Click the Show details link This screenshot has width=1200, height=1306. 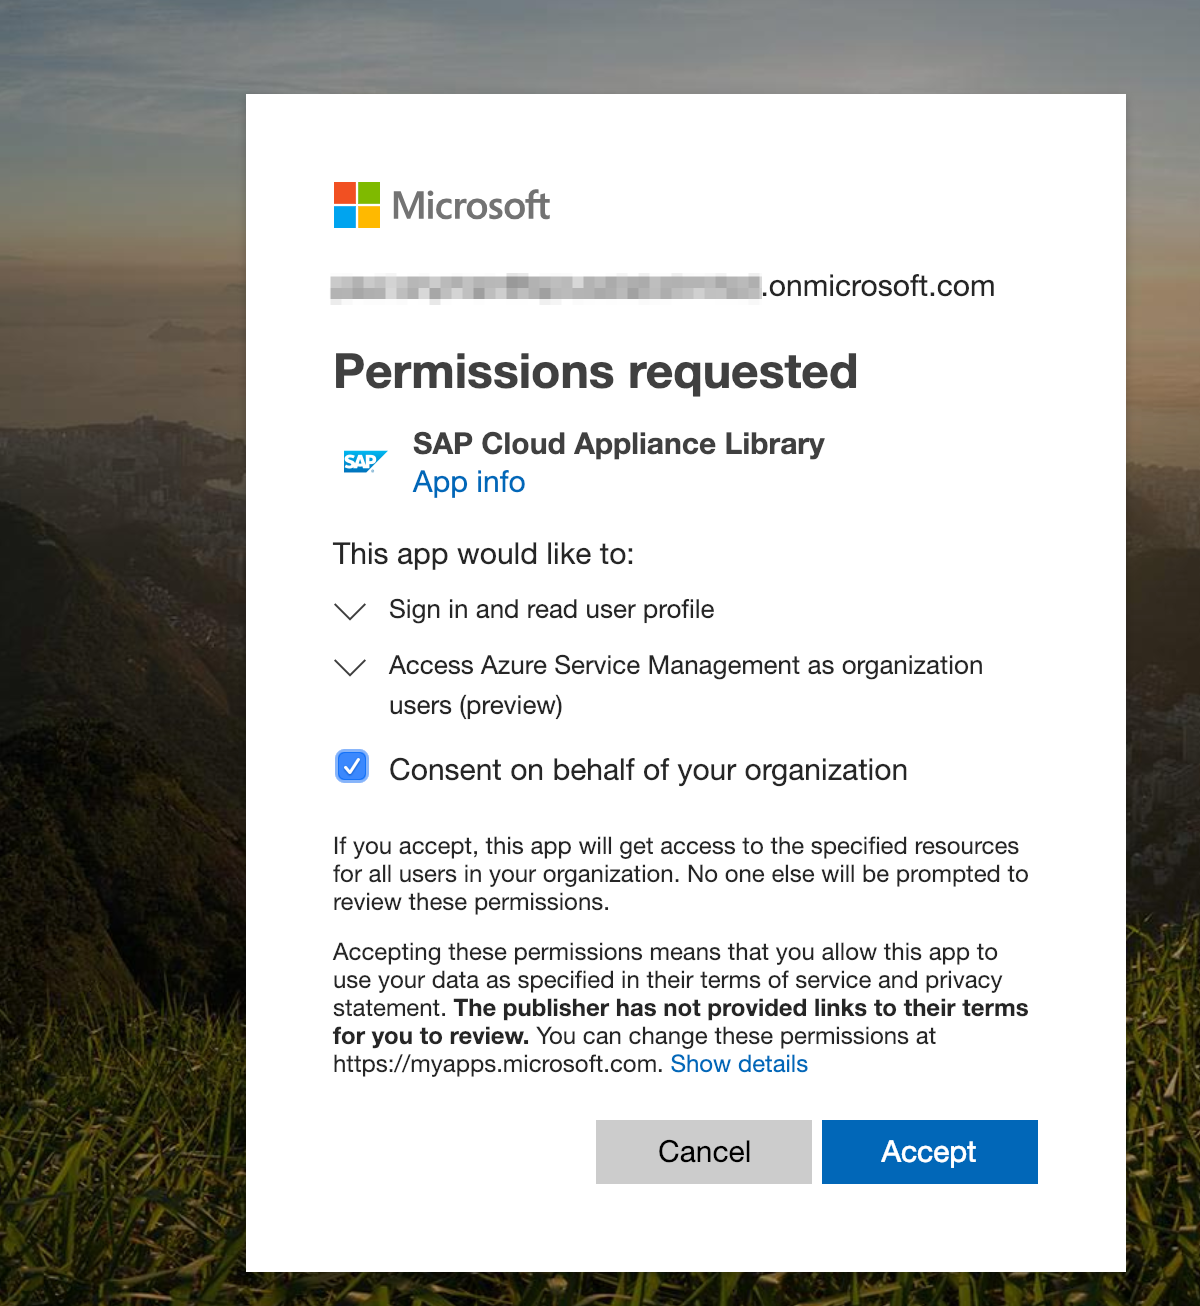click(x=739, y=1064)
